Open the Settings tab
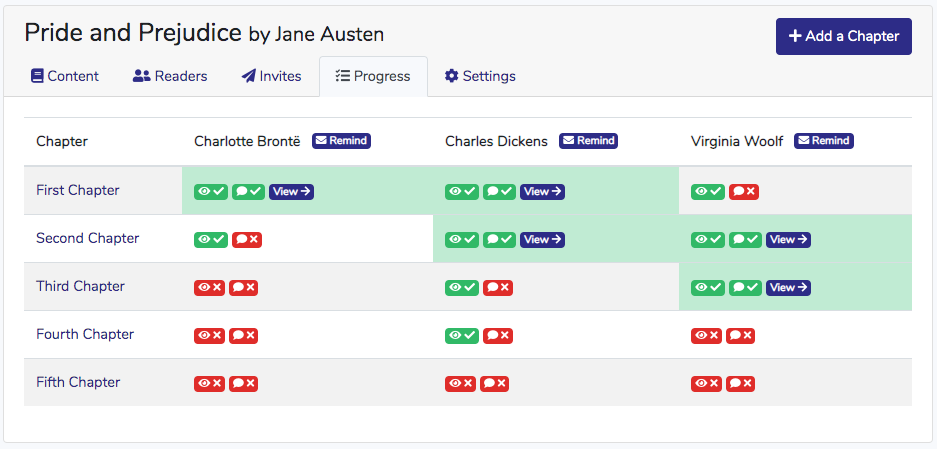 coord(480,76)
